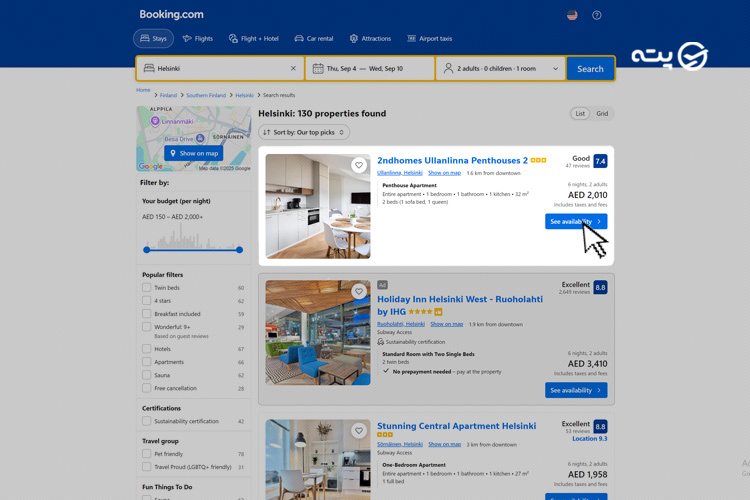Open the Car rental tab
The image size is (750, 500).
(x=314, y=39)
